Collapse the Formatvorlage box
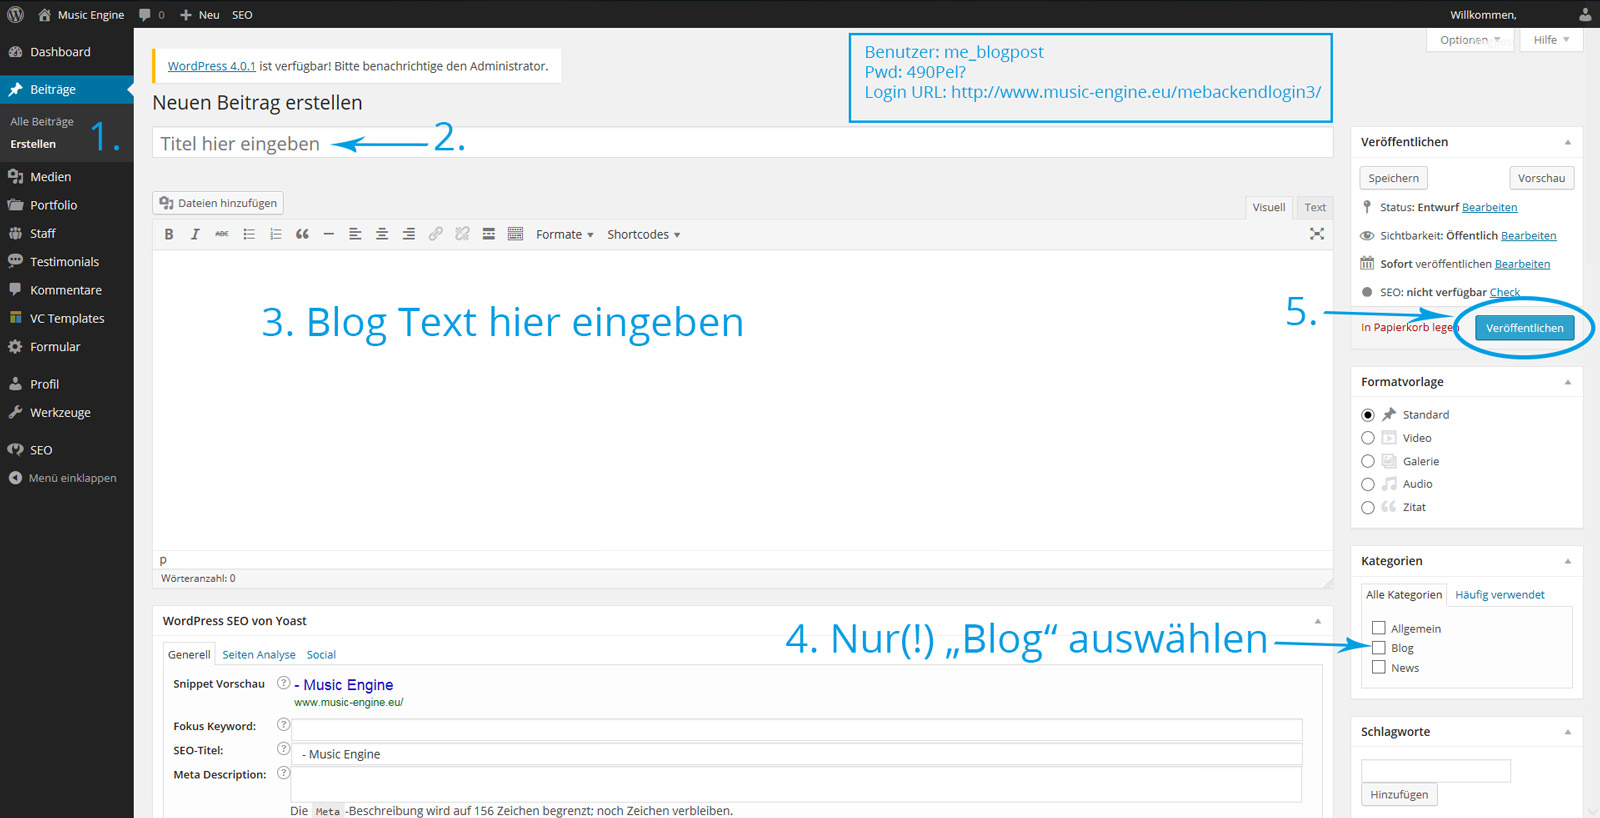The image size is (1600, 818). coord(1568,382)
